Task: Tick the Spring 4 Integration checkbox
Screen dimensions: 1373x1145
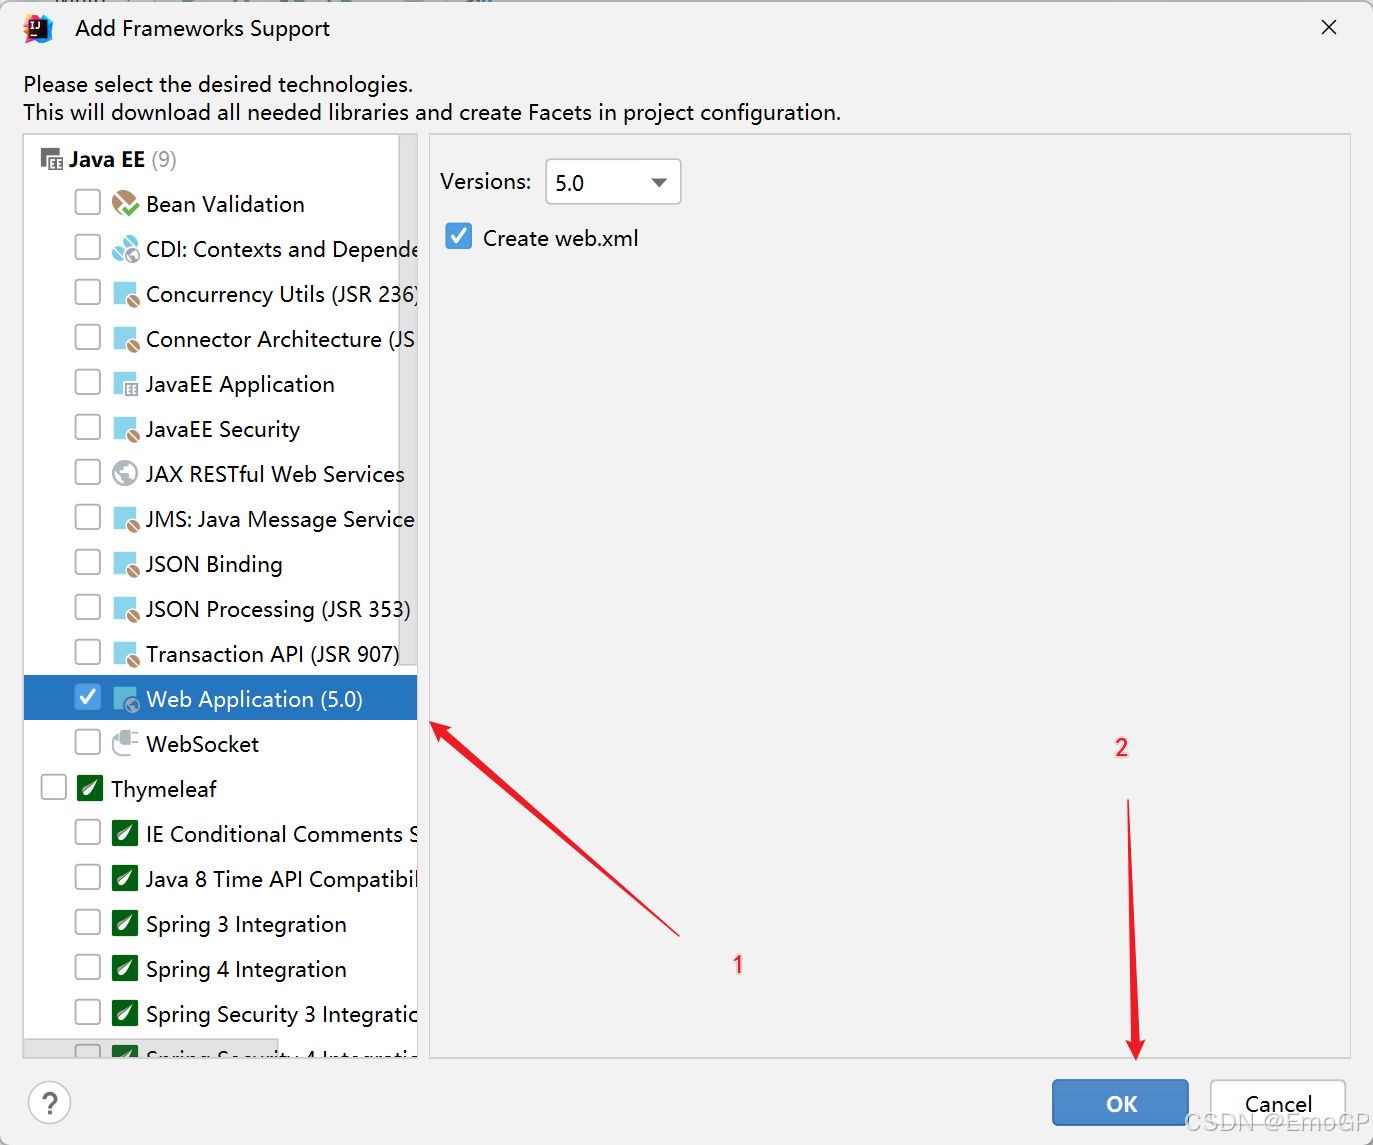Action: (88, 967)
